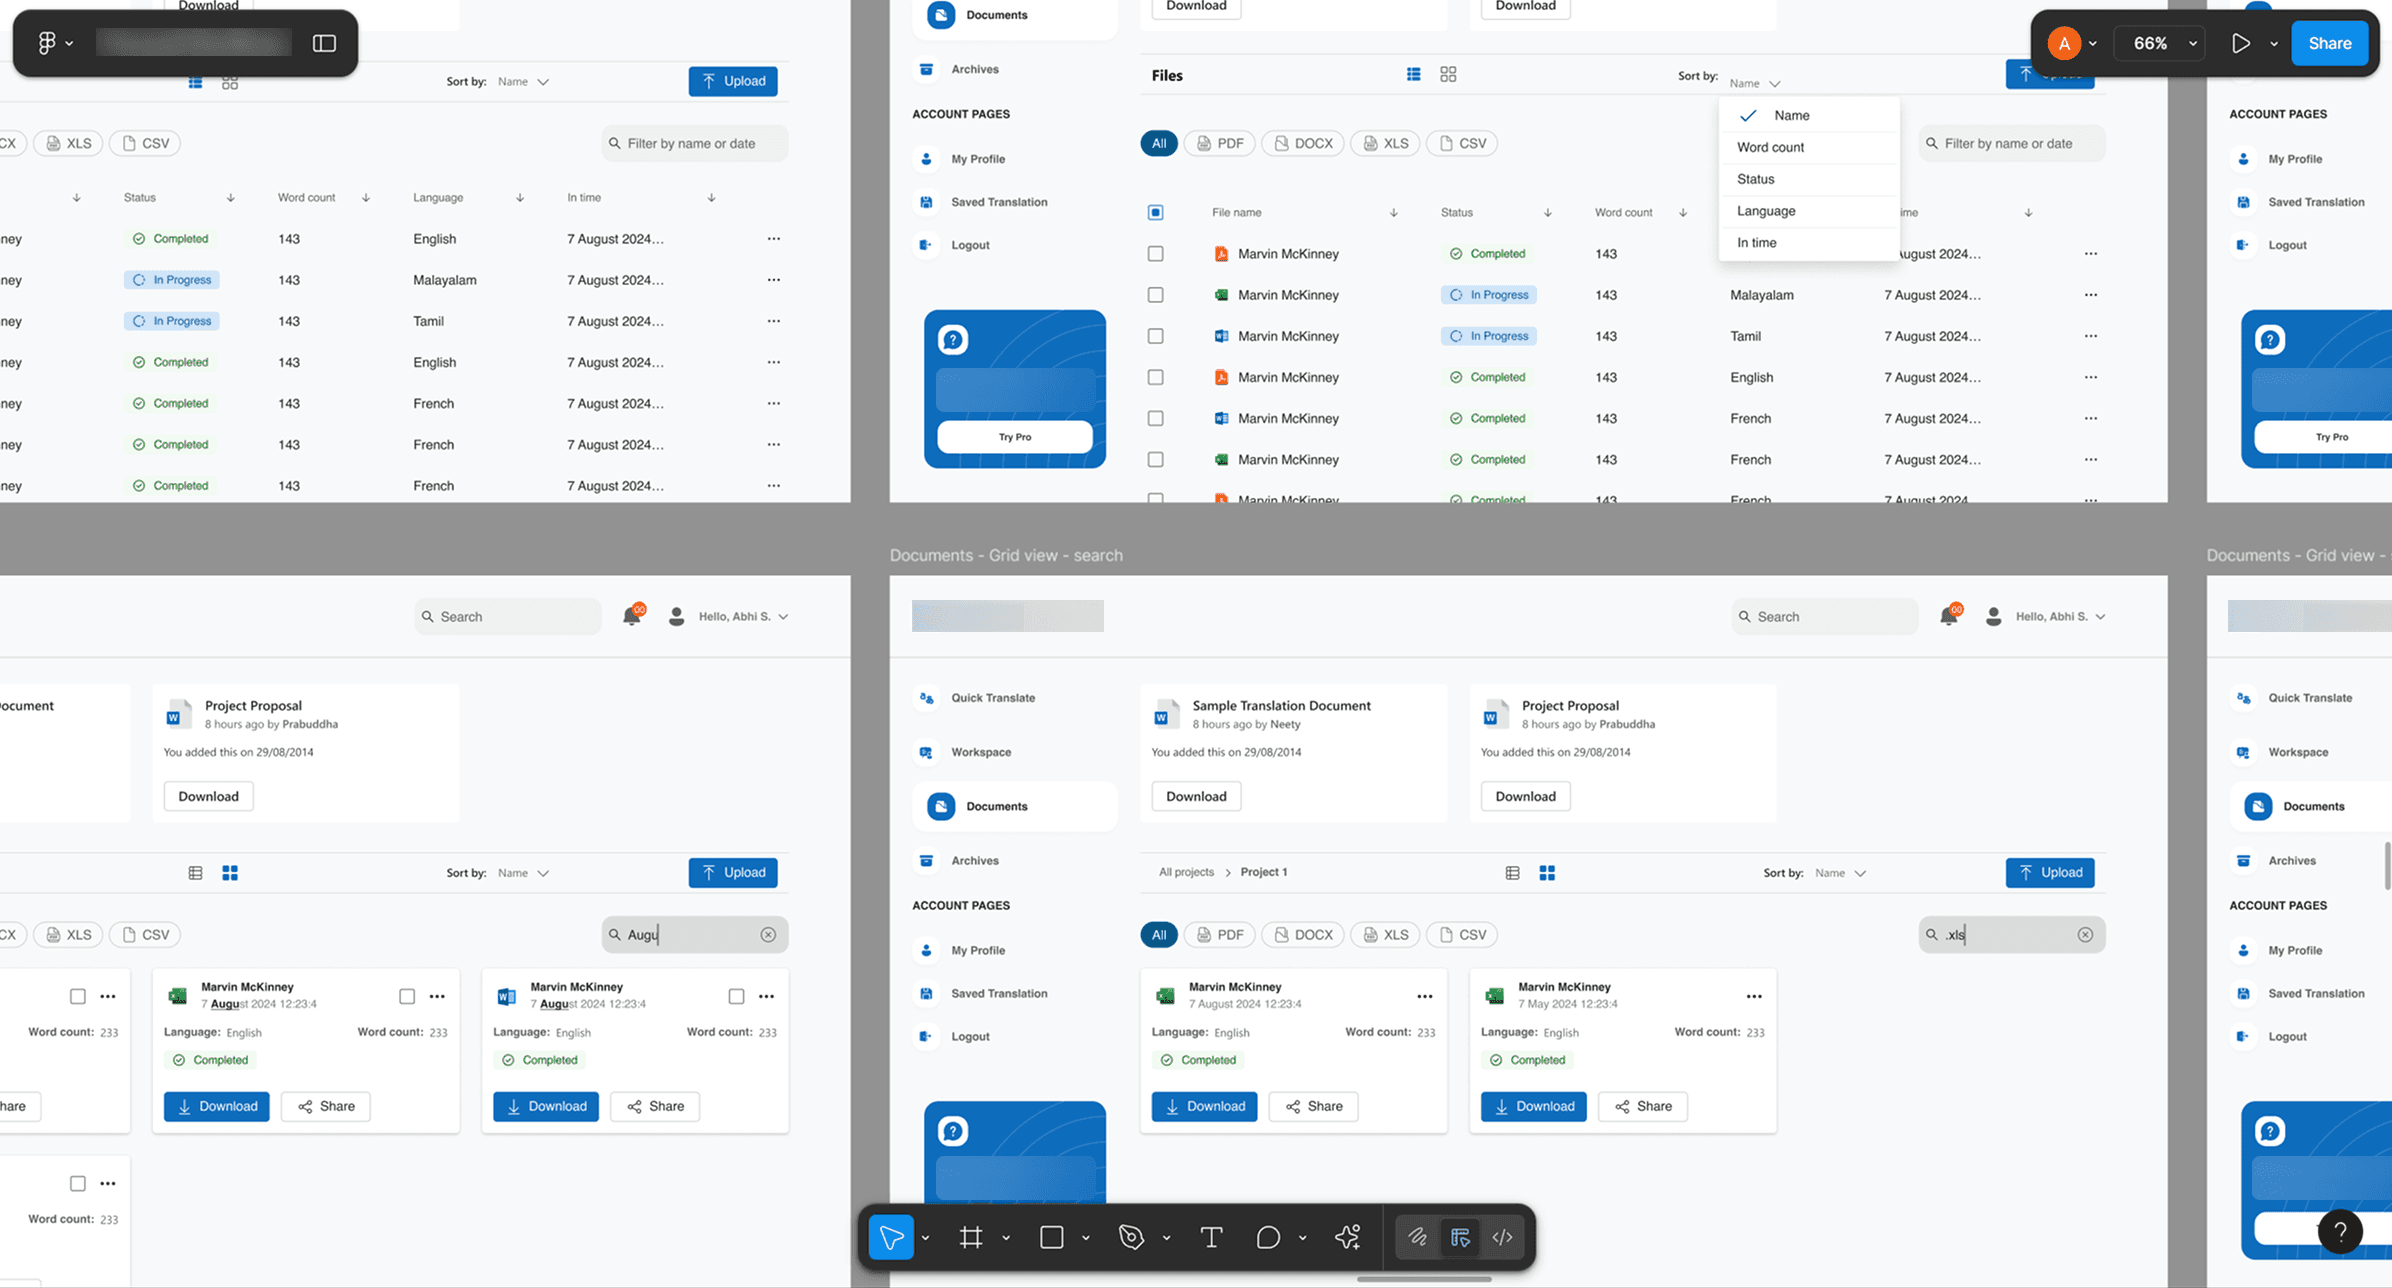
Task: Select the Text tool
Action: coord(1211,1237)
